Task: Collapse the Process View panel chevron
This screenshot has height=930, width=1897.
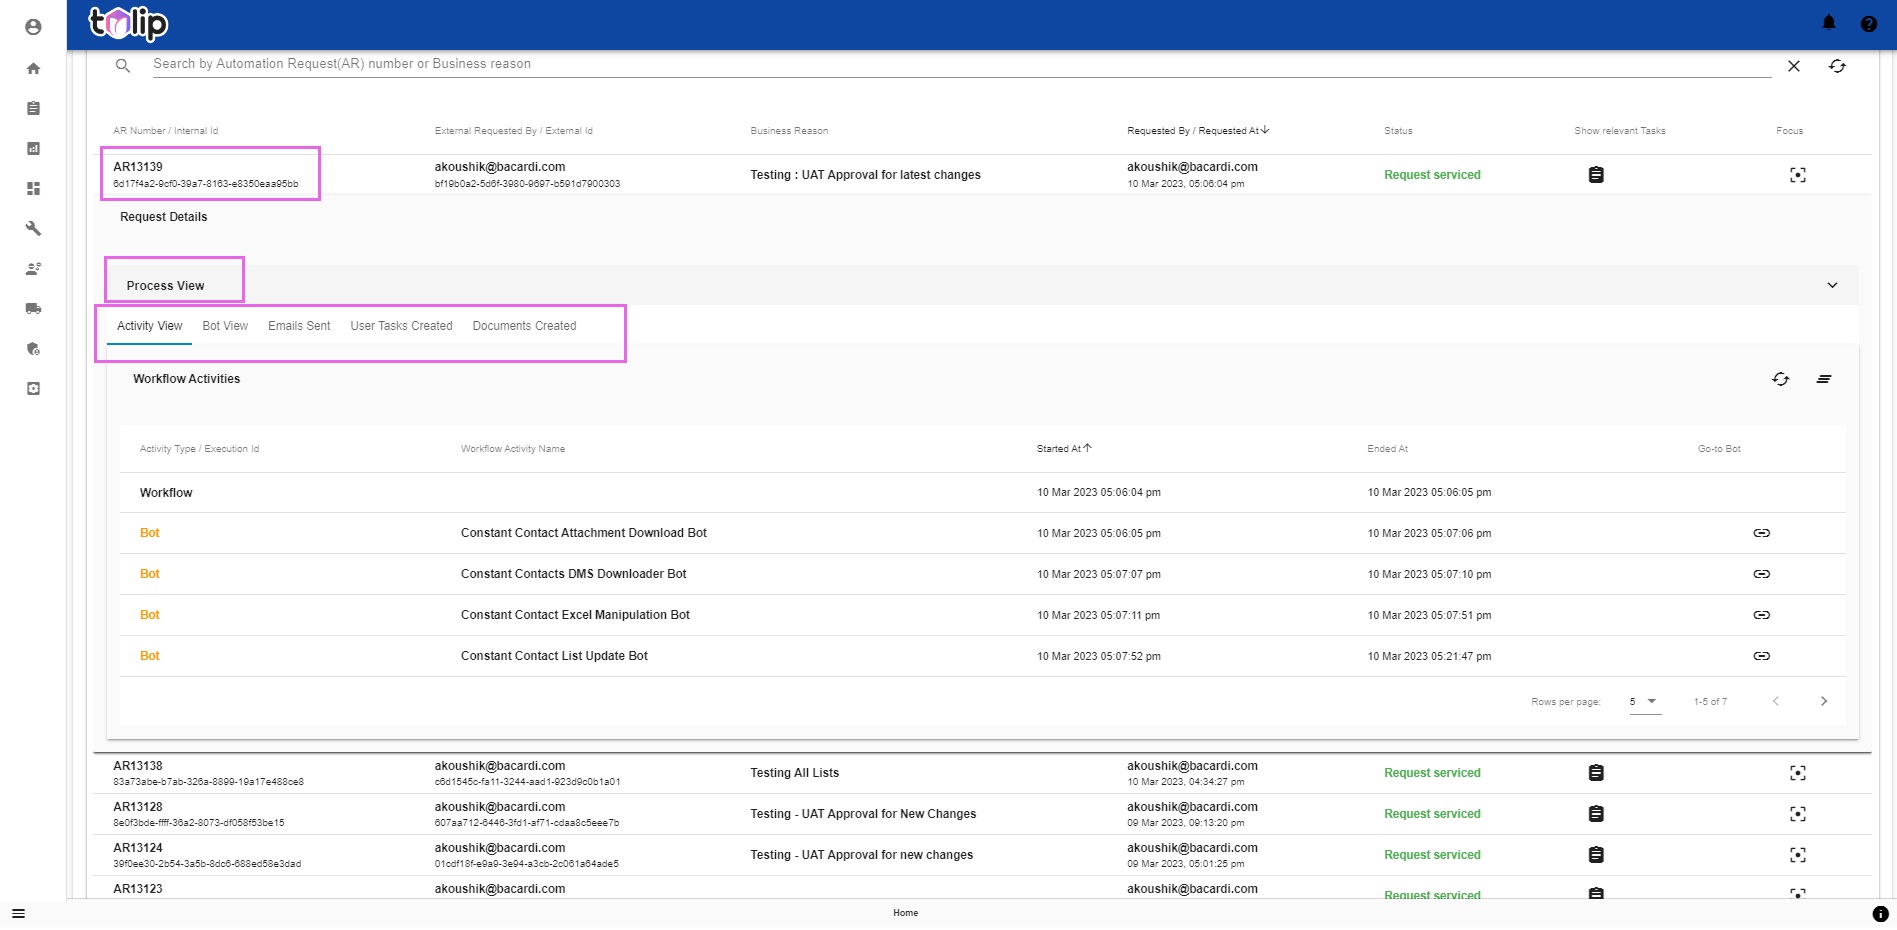Action: pos(1832,285)
